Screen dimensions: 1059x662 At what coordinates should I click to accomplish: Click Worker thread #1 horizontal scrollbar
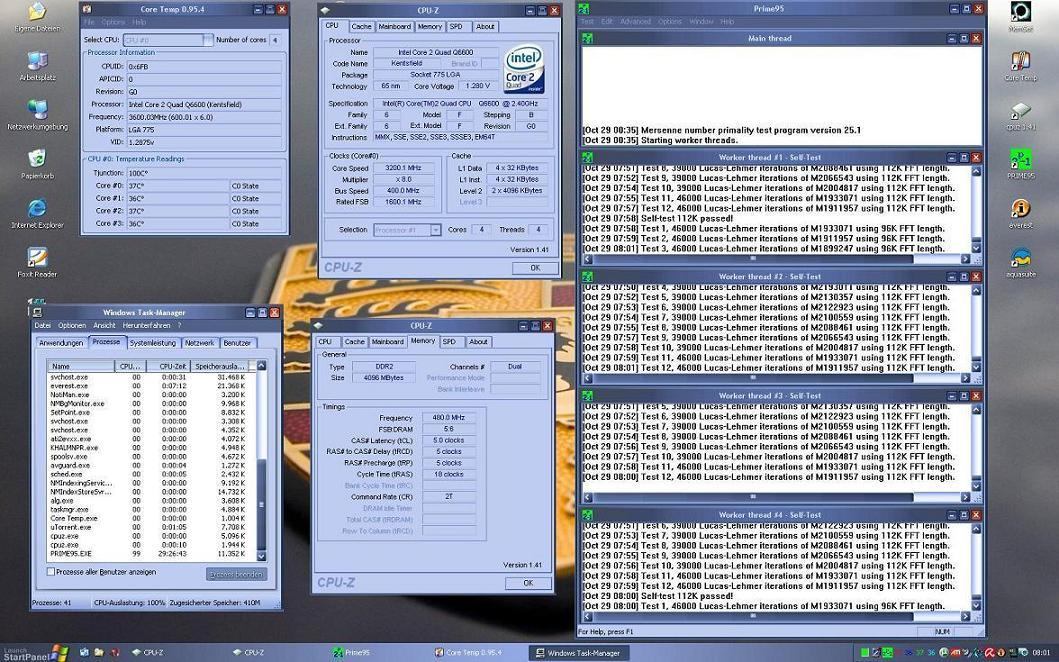[776, 259]
